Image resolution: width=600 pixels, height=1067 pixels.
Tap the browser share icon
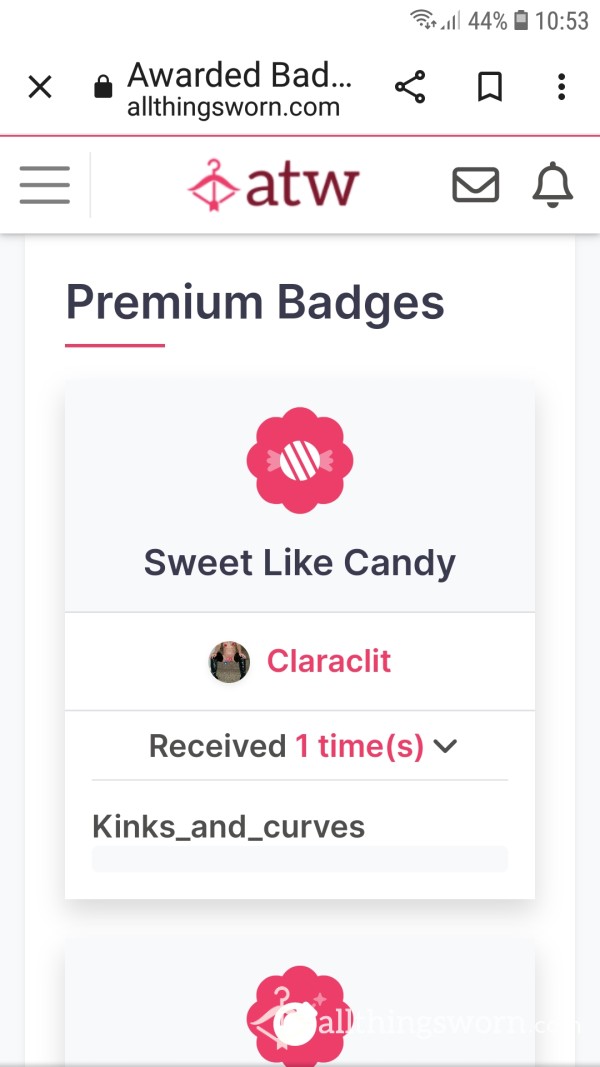pyautogui.click(x=410, y=87)
